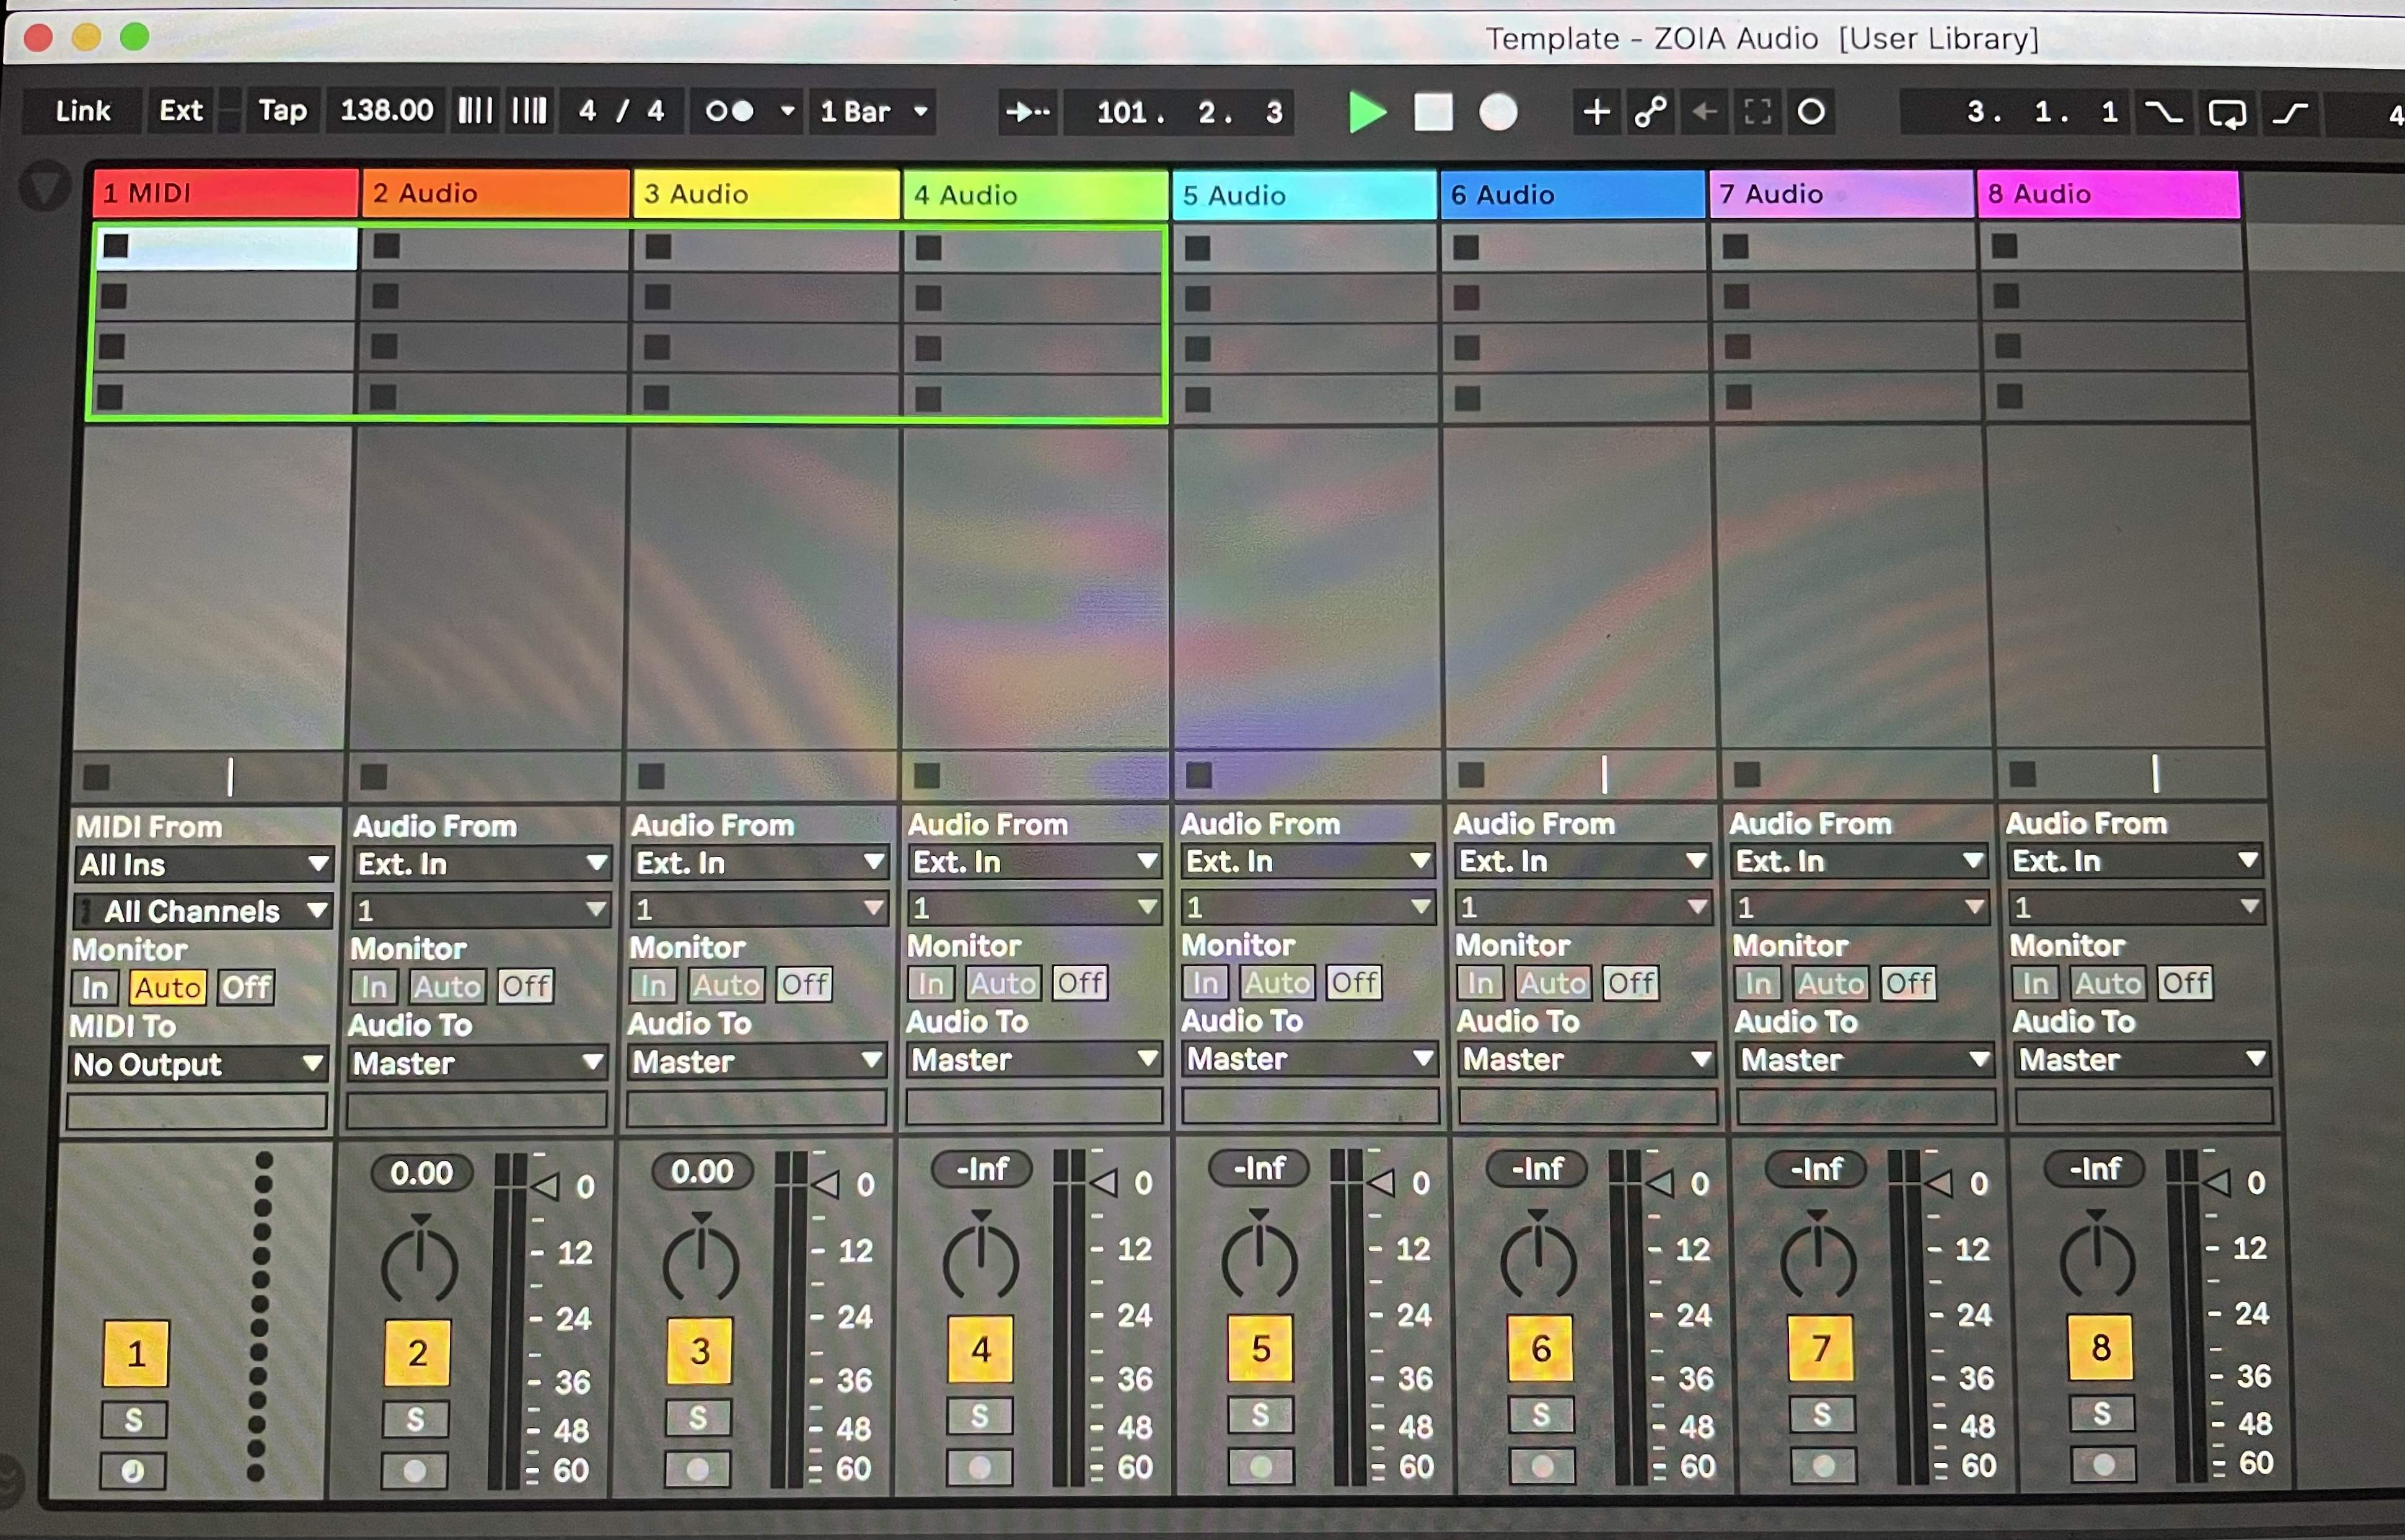
Task: Select the 8 Audio track header
Action: point(2108,194)
